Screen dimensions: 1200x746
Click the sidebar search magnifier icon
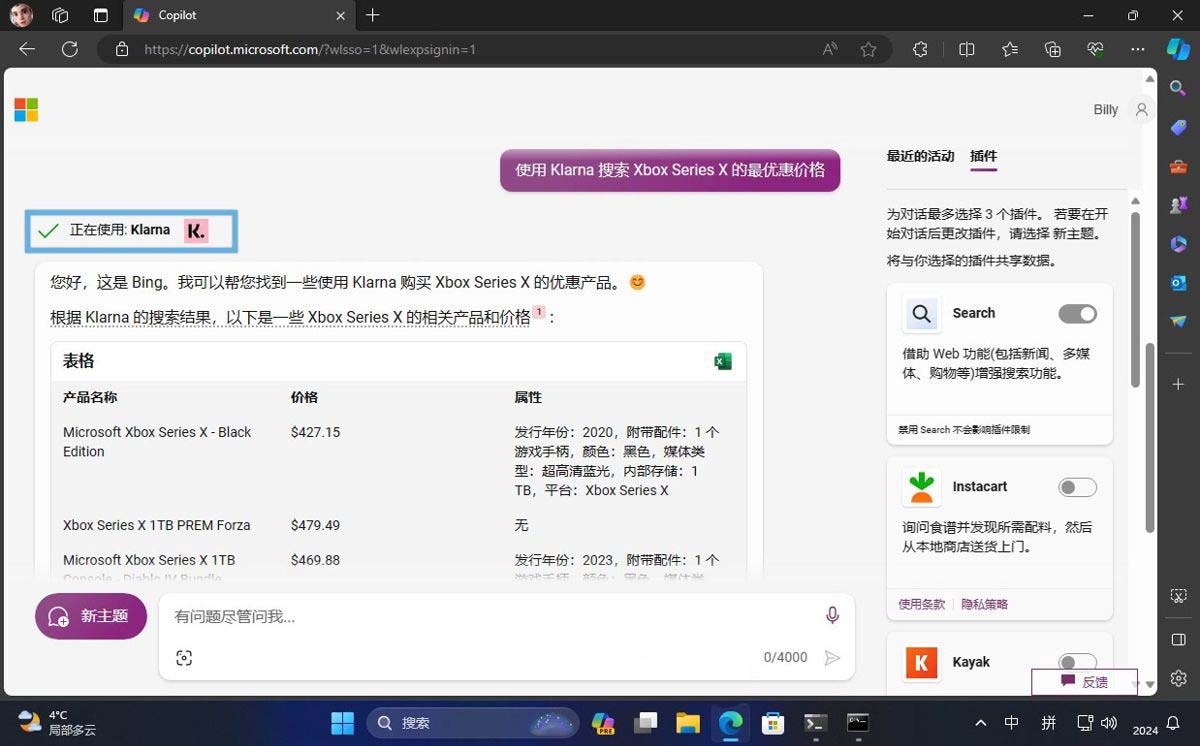[1178, 89]
